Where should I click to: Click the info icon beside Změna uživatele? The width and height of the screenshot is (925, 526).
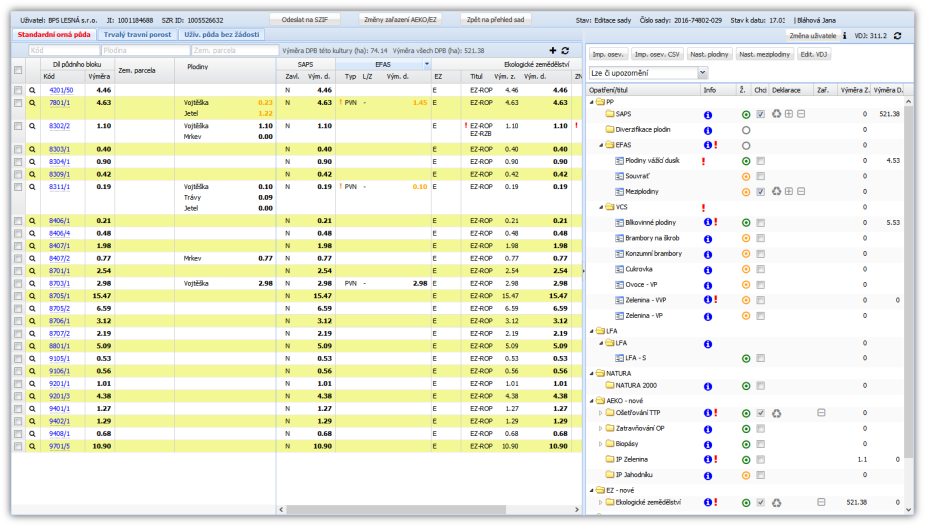pos(845,36)
